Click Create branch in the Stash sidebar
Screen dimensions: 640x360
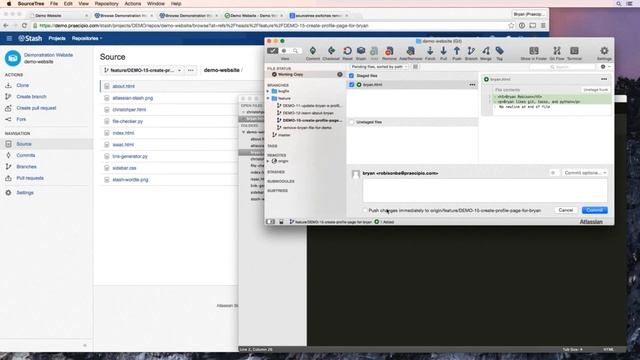31,97
